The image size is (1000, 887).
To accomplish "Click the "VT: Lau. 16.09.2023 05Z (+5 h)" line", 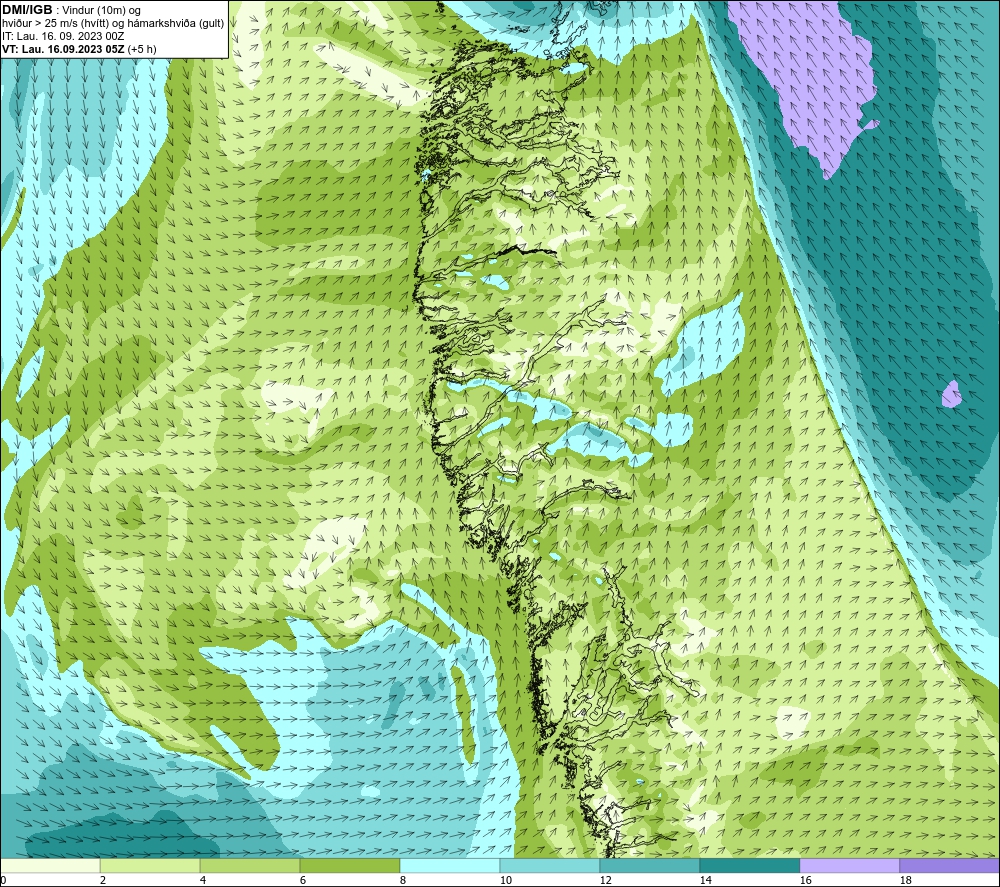I will 79,49.
